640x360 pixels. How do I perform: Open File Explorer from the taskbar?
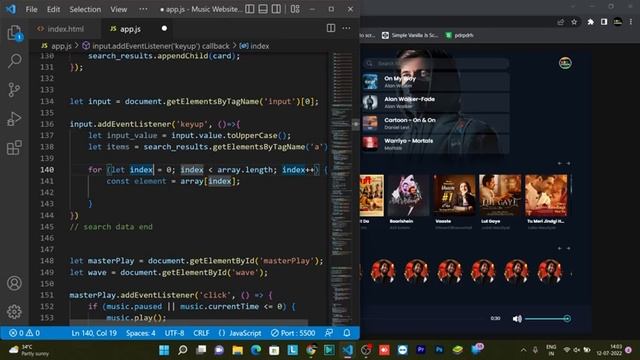(x=238, y=350)
